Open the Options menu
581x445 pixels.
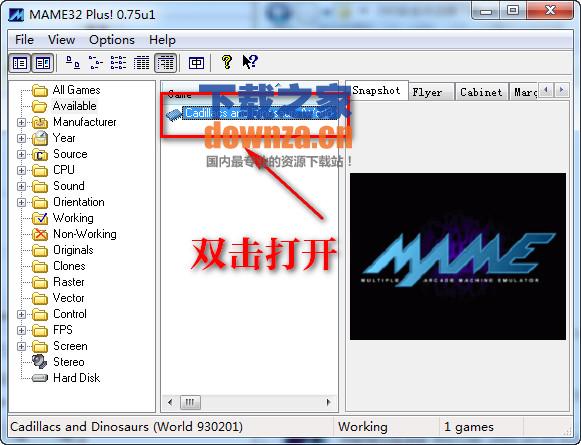point(112,40)
